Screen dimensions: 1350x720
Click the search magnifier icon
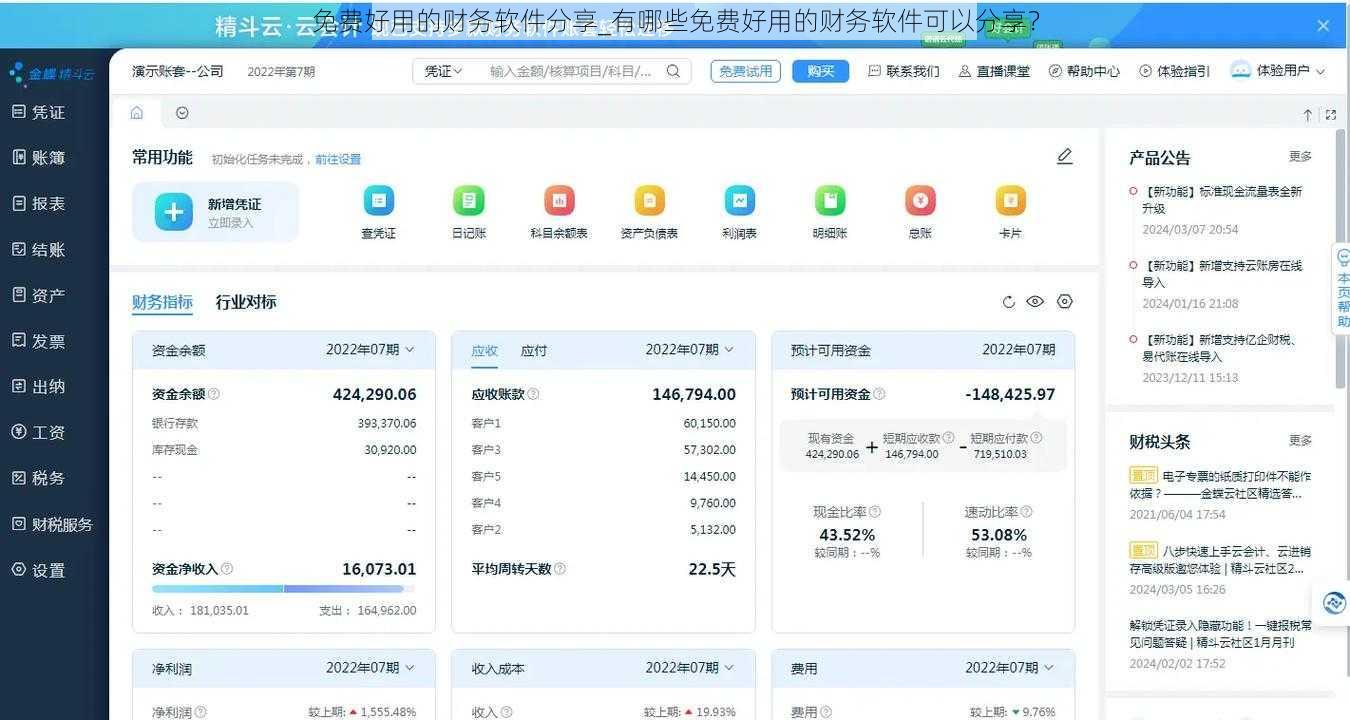(673, 71)
